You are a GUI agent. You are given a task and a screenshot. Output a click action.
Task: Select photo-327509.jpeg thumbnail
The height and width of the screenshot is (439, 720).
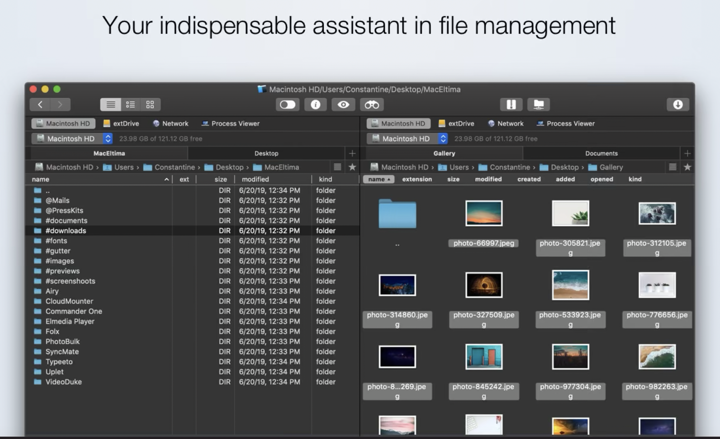[x=484, y=285]
